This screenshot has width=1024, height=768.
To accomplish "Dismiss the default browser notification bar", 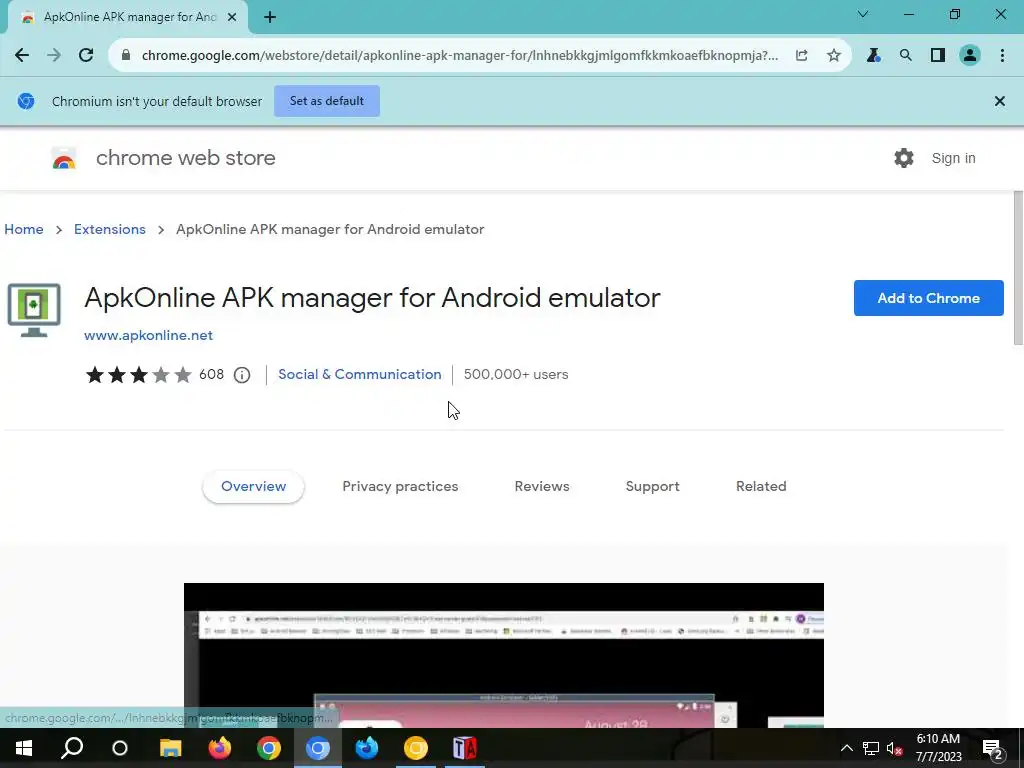I will [999, 101].
